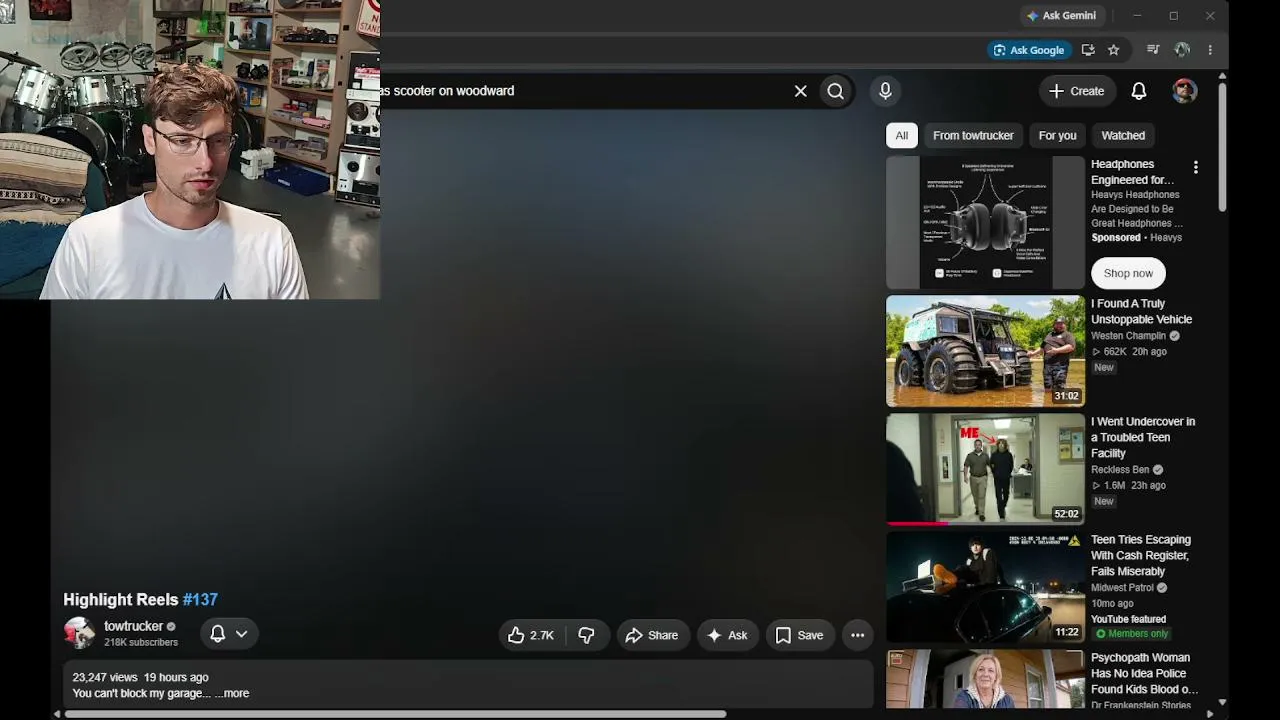Expand subscription notification dropdown chevron

click(241, 634)
